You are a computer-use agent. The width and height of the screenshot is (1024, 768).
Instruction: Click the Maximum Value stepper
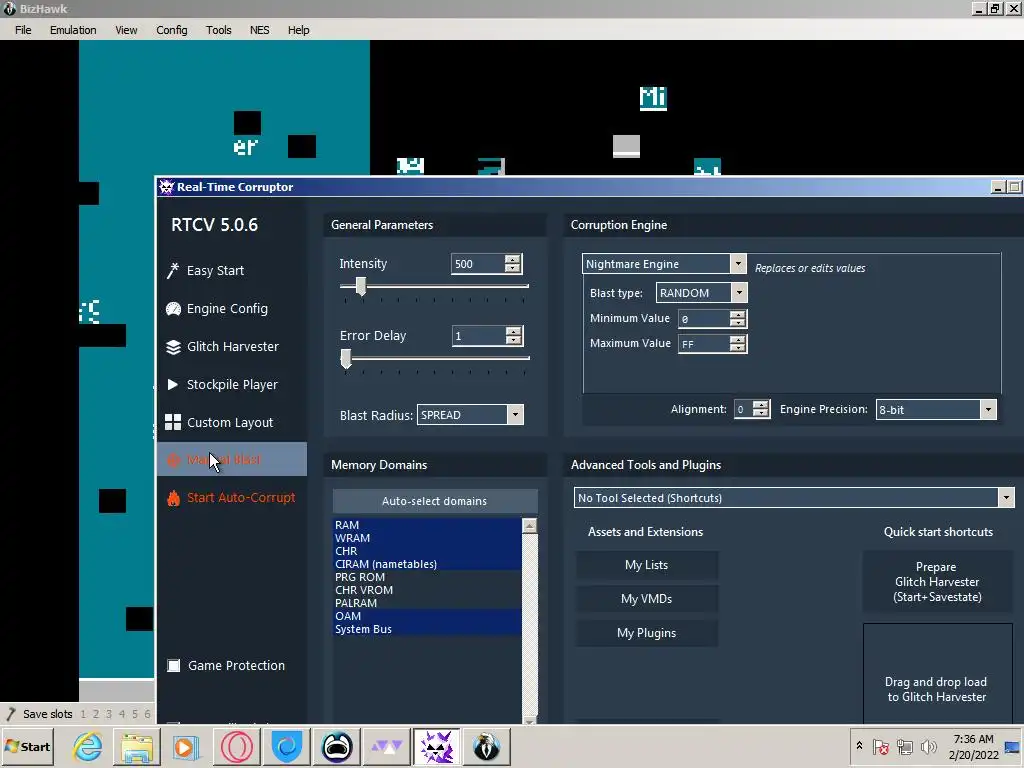pyautogui.click(x=738, y=344)
